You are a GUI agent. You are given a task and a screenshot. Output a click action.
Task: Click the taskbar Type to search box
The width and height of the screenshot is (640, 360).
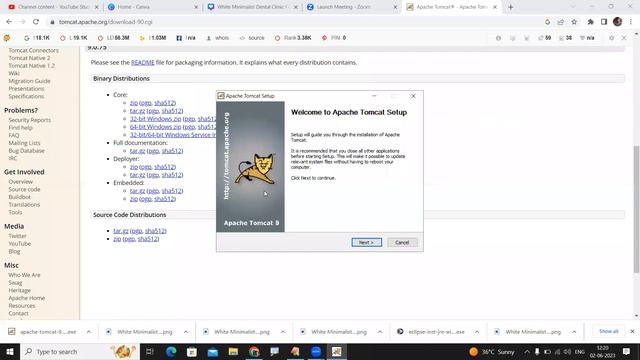tap(80, 352)
